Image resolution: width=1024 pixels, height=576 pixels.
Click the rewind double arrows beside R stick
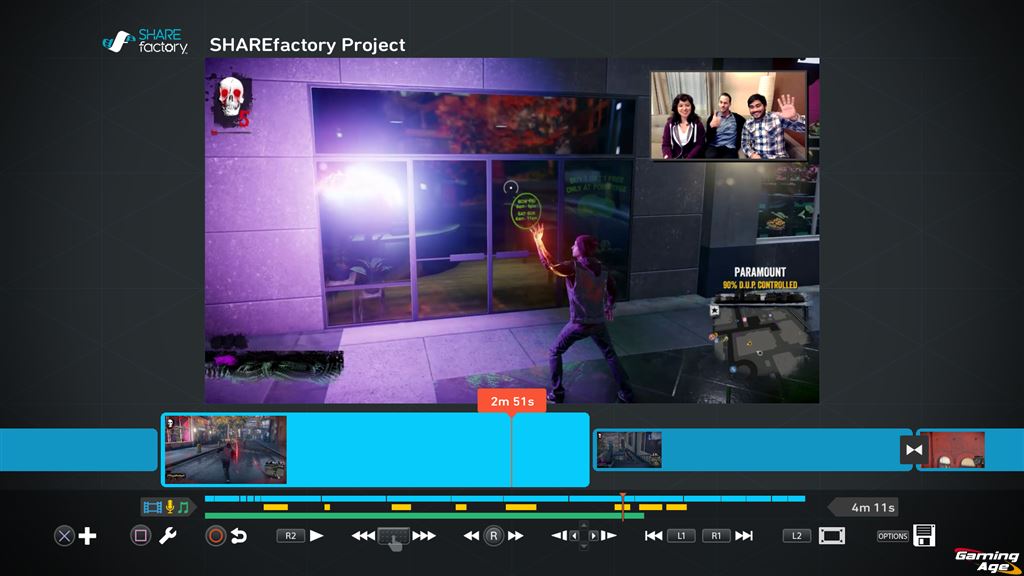coord(471,536)
